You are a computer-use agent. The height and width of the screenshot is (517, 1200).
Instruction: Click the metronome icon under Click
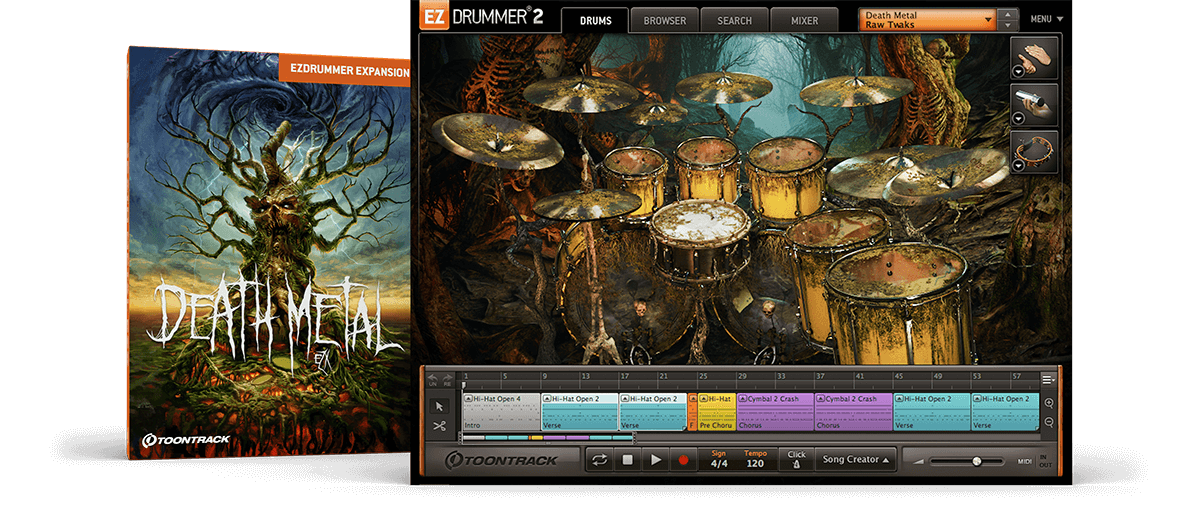coord(796,465)
